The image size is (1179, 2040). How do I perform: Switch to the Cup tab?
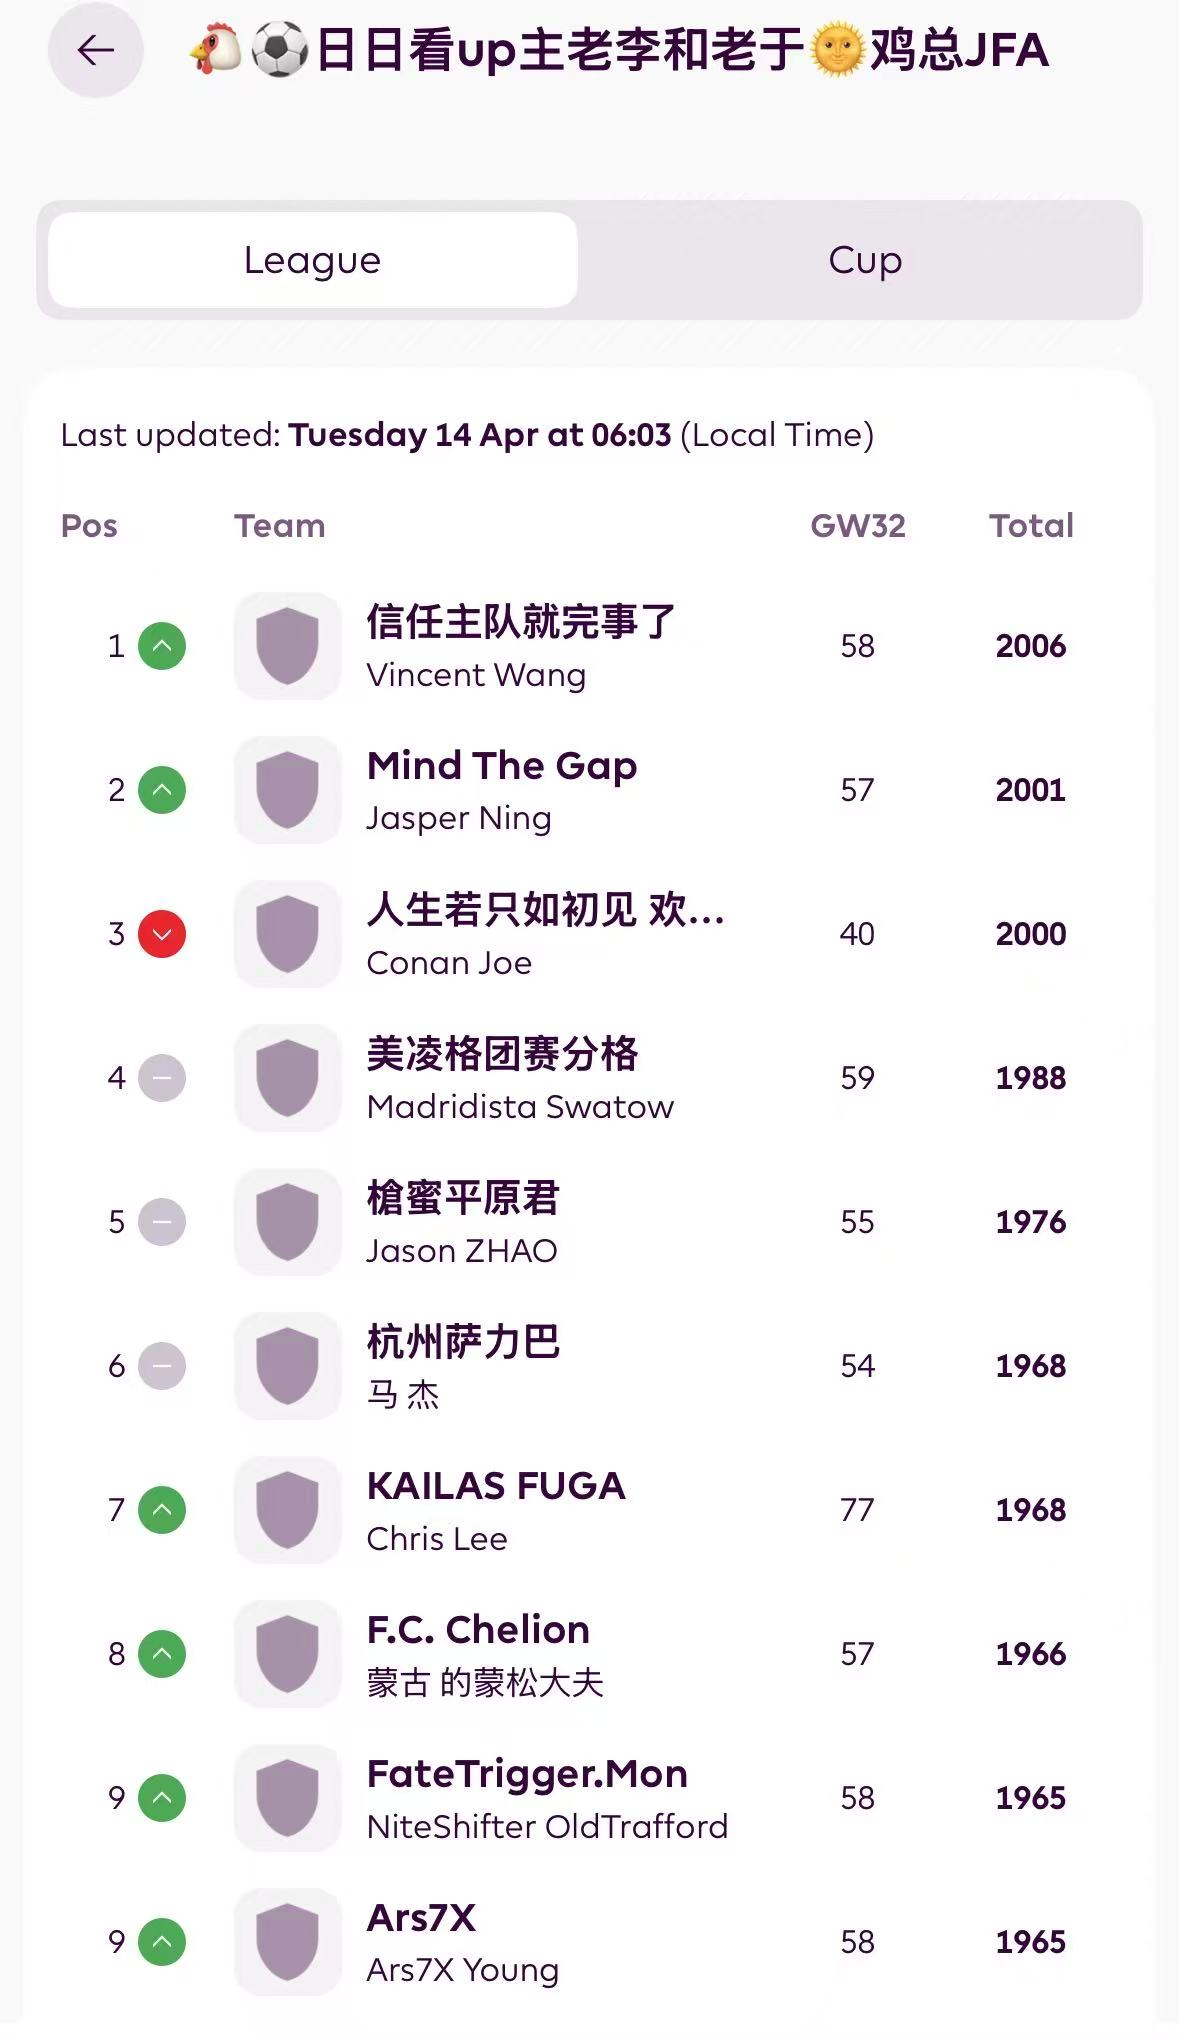click(x=865, y=260)
